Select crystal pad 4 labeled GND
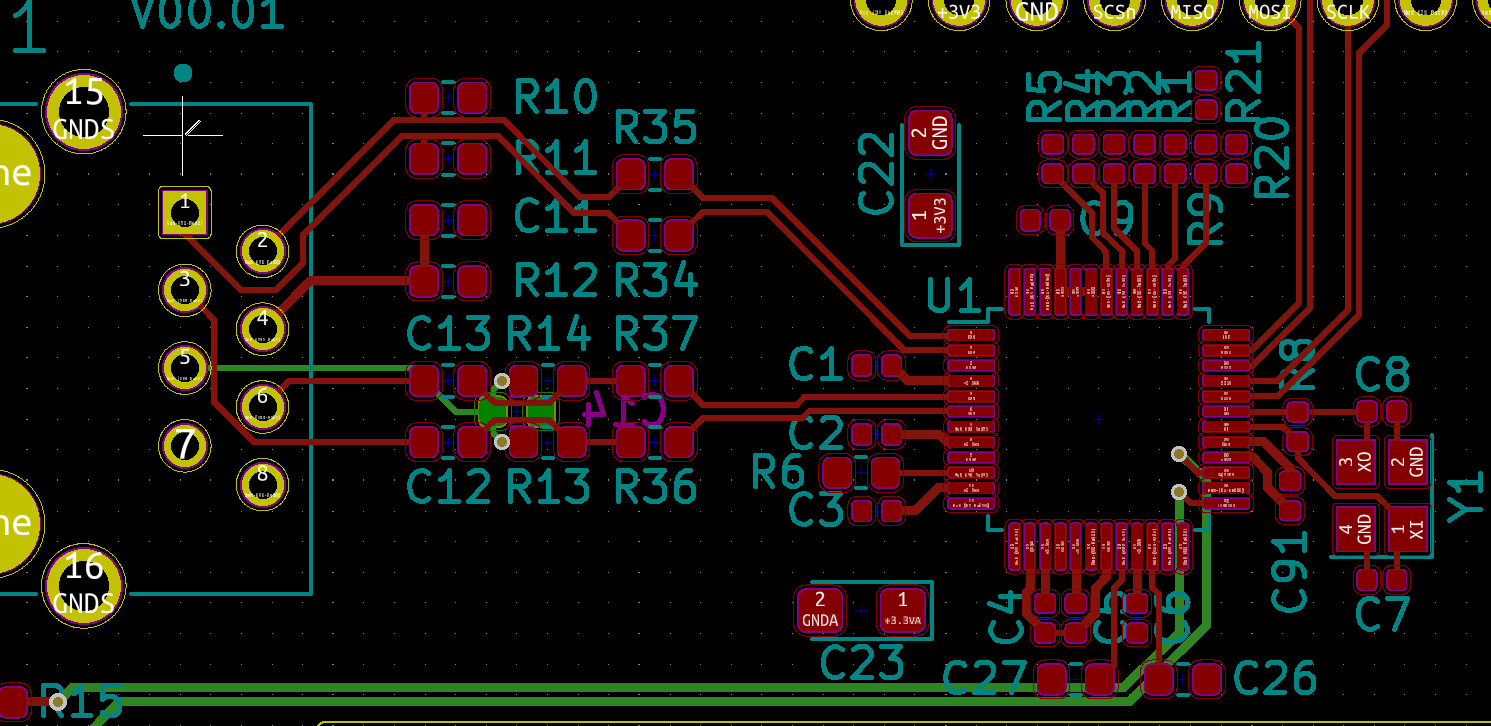 [x=1357, y=530]
